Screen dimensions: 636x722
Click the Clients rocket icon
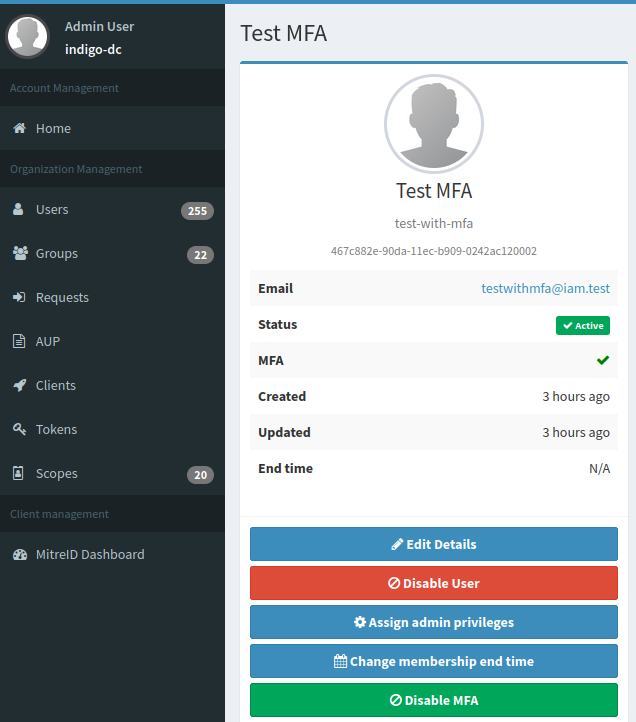pyautogui.click(x=19, y=385)
